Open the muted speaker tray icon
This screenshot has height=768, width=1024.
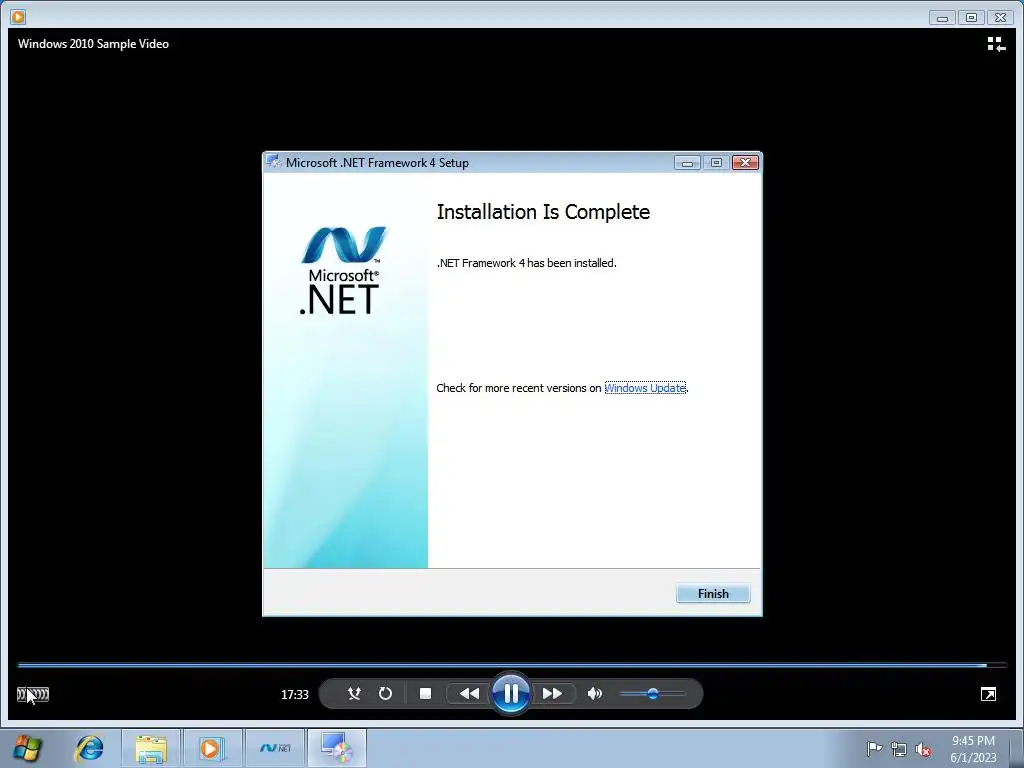[x=923, y=749]
